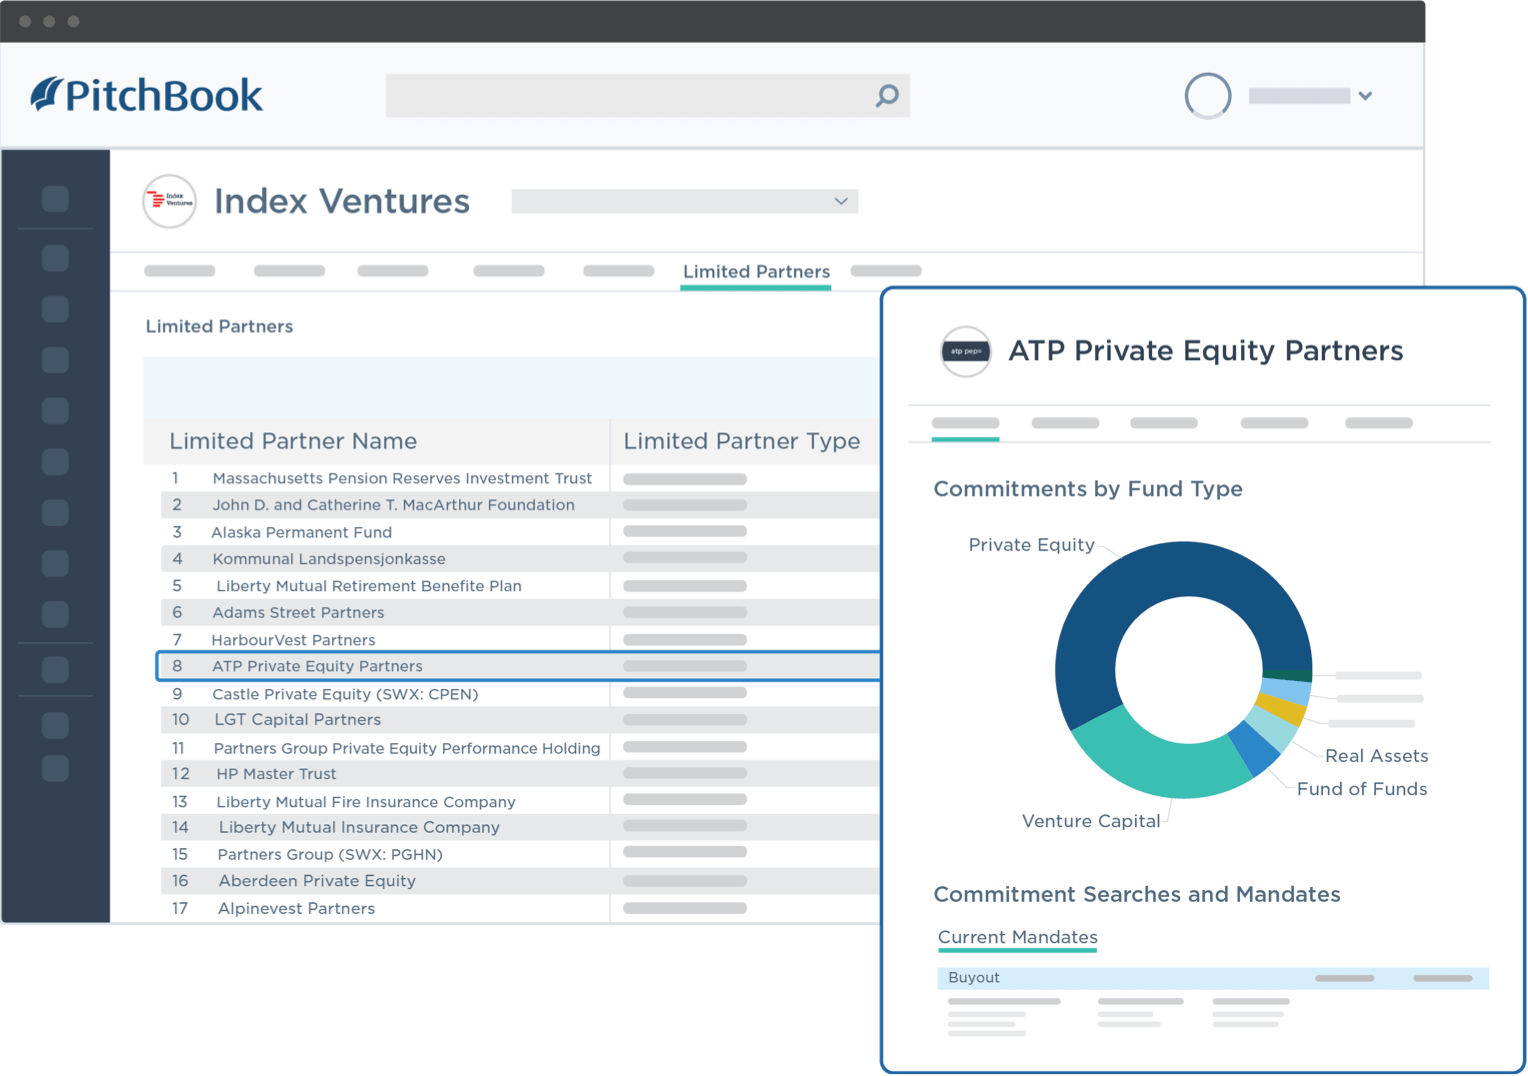Viewport: 1528px width, 1076px height.
Task: Click the top icon in the left sidebar
Action: pyautogui.click(x=55, y=198)
